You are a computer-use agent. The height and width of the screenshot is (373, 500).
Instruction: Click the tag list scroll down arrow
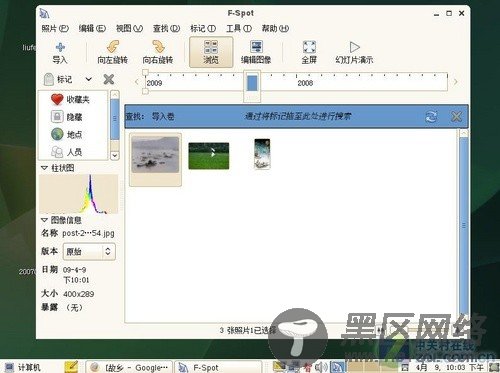[115, 156]
